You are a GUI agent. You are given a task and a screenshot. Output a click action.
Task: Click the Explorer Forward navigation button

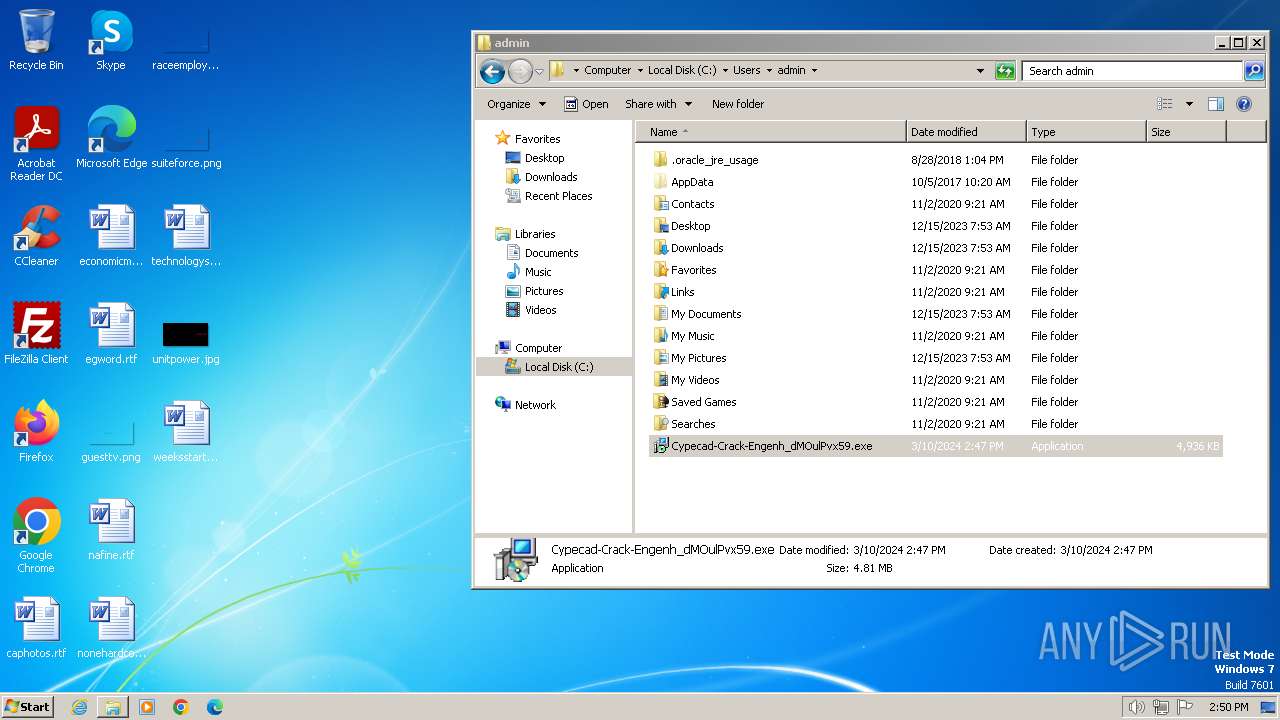(x=520, y=71)
